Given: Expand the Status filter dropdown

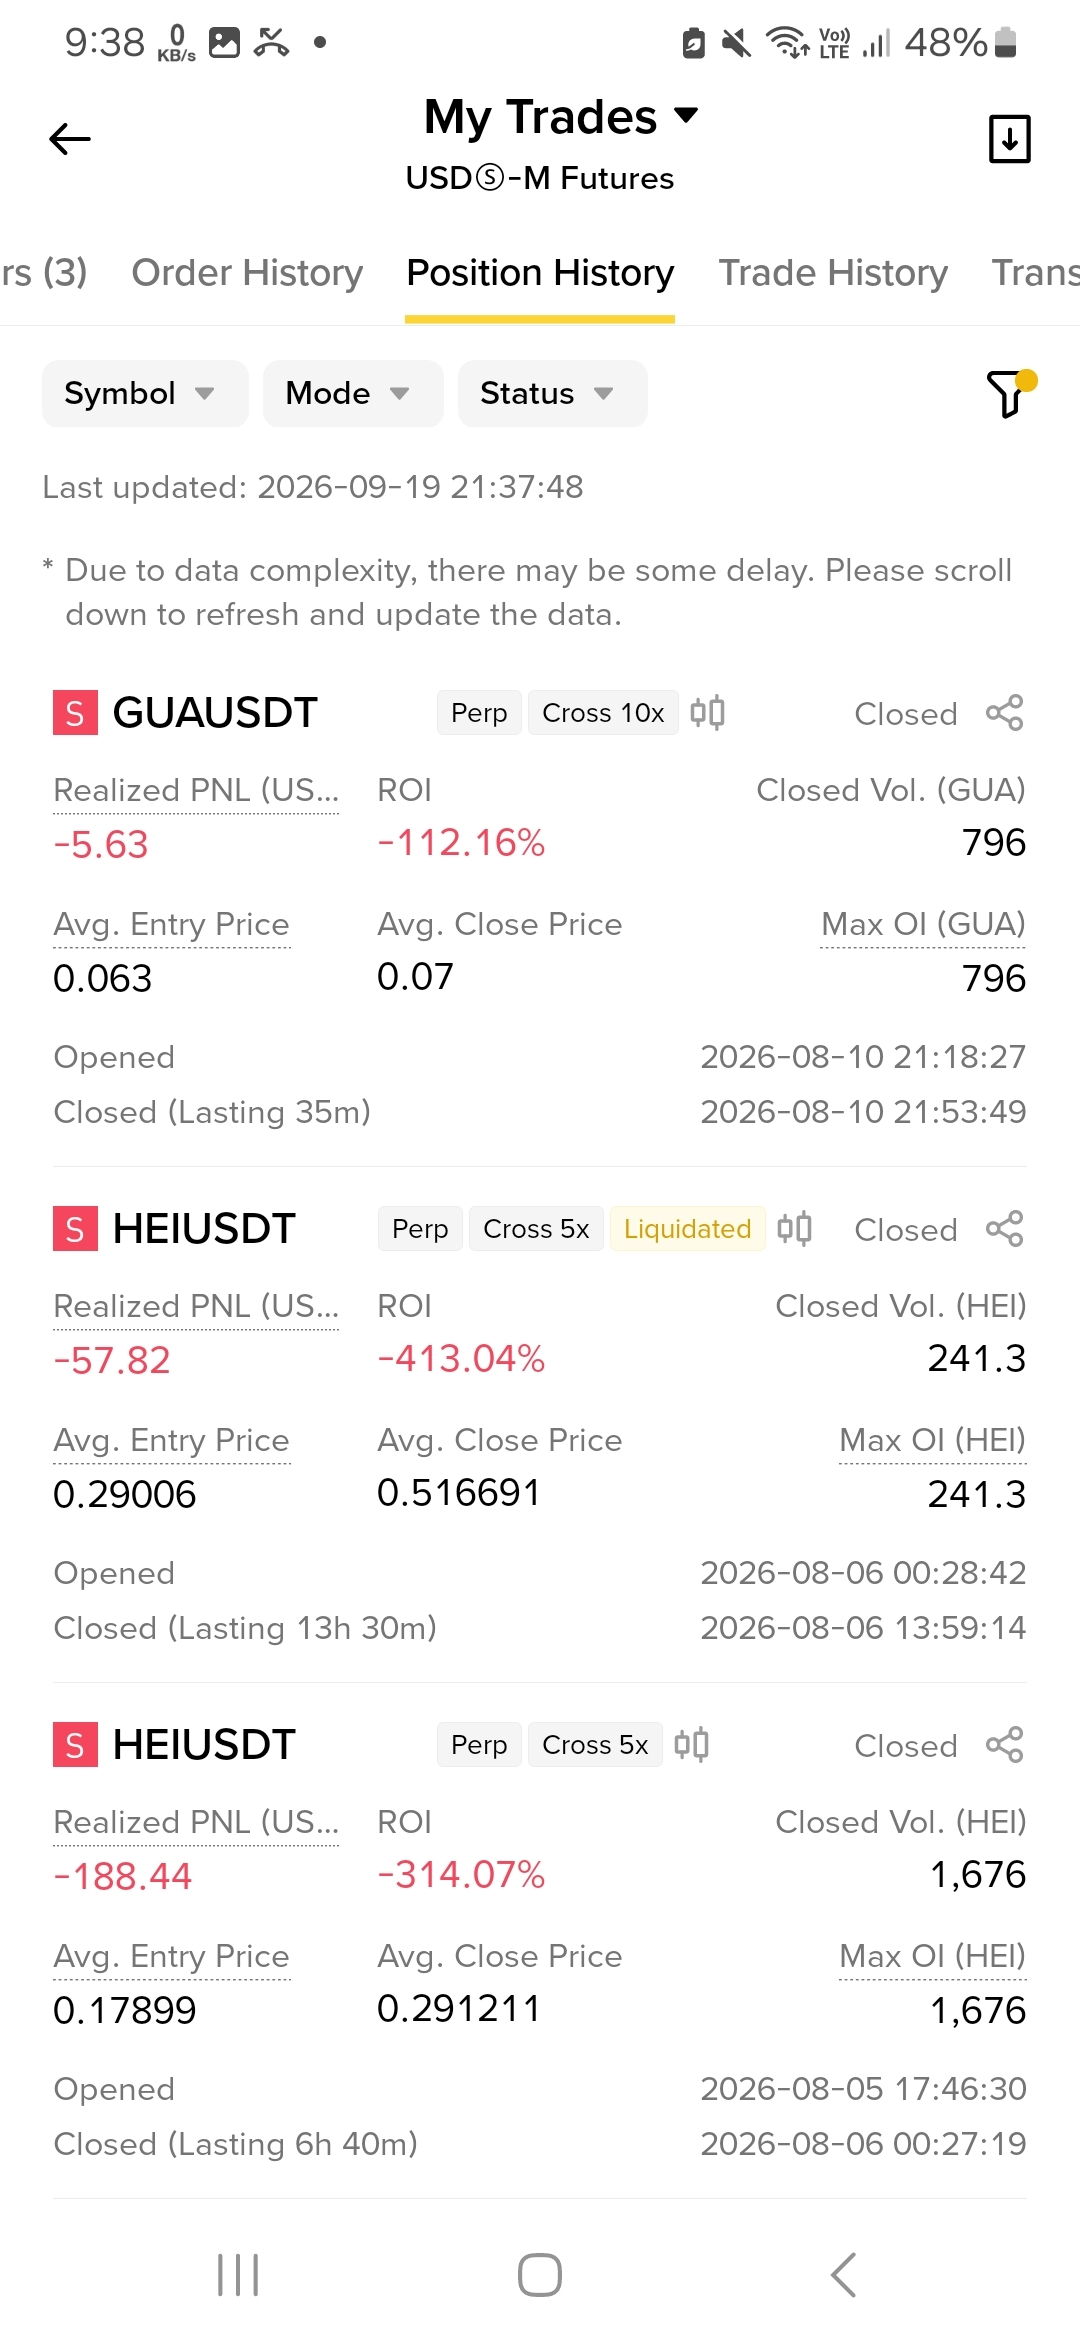Looking at the screenshot, I should click(x=552, y=393).
